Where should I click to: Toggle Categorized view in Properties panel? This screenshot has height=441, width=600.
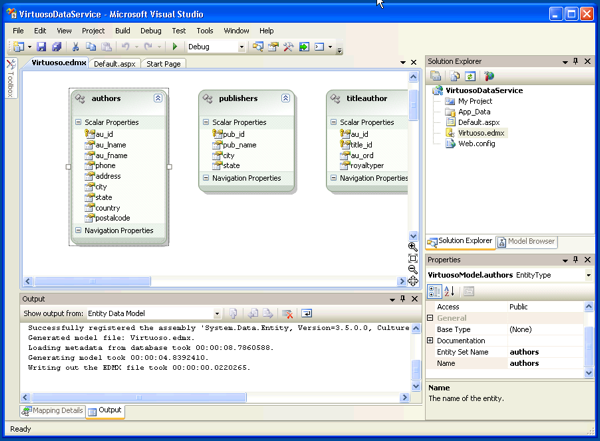pos(435,291)
